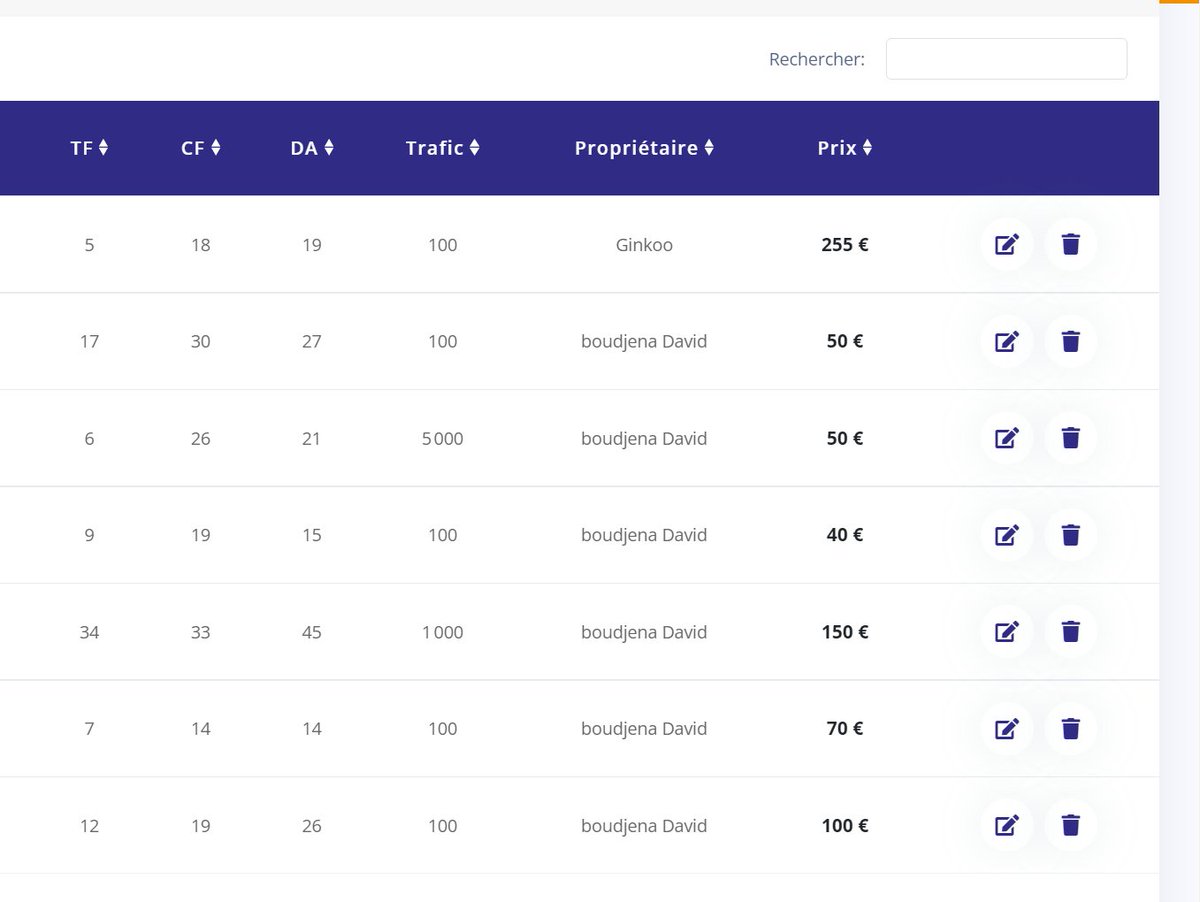The width and height of the screenshot is (1200, 902).
Task: Select the 255 € price of Ginkoo
Action: (843, 244)
